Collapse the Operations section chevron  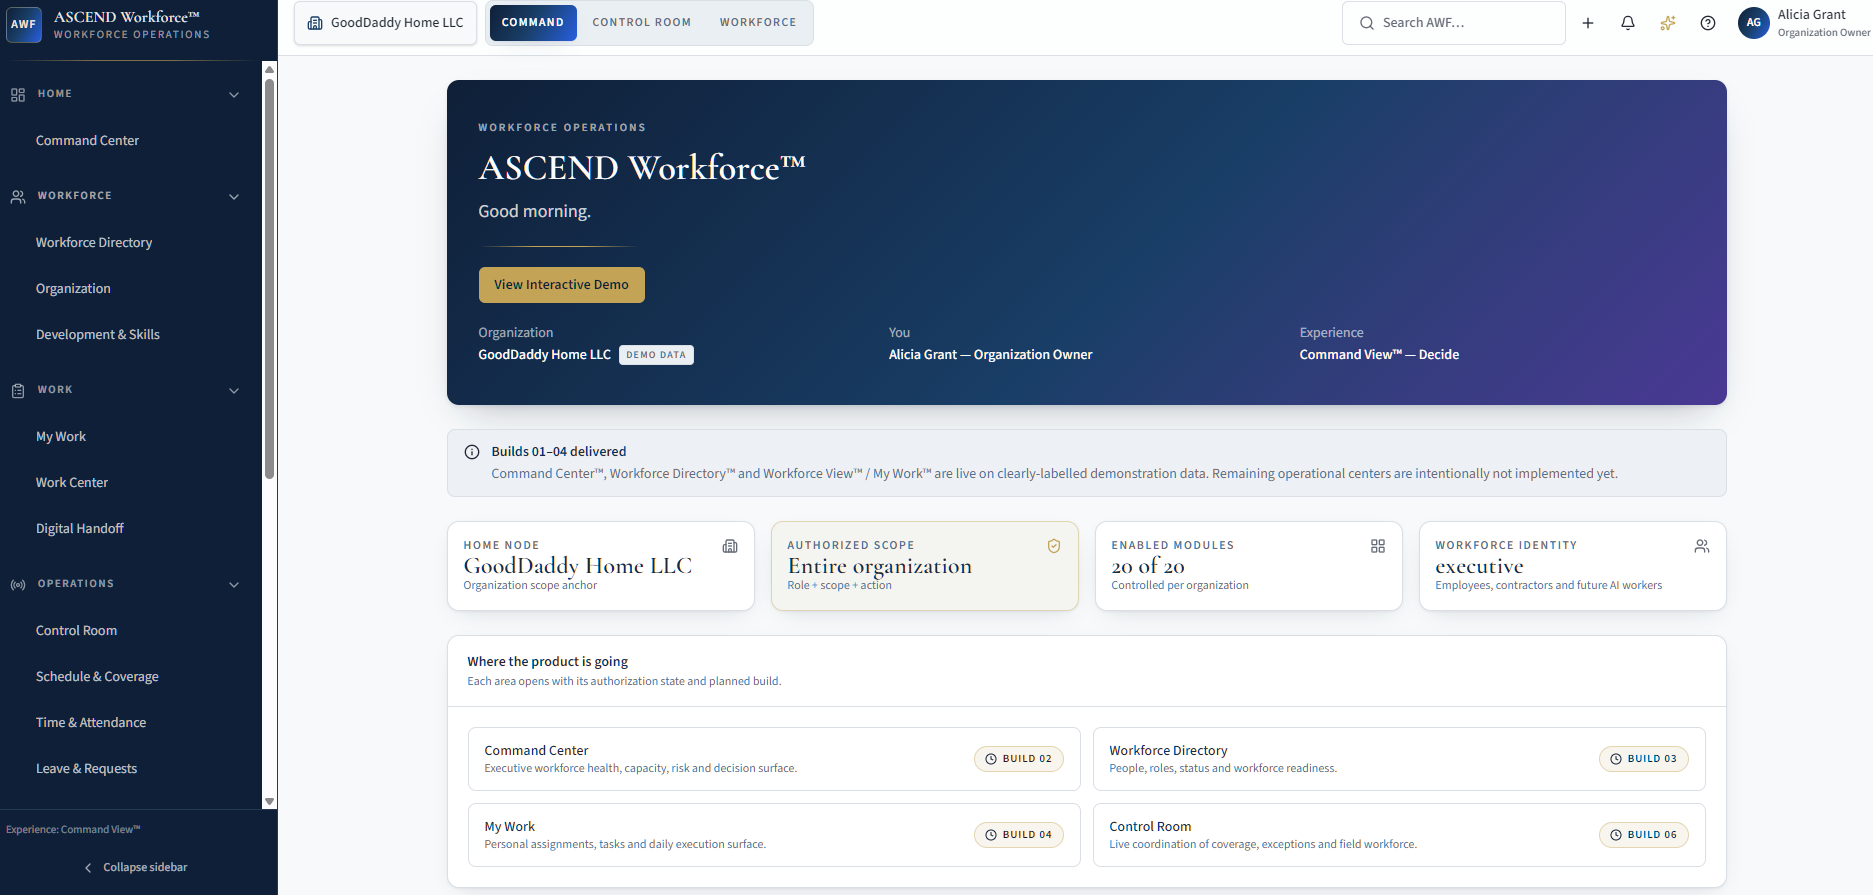pyautogui.click(x=234, y=585)
